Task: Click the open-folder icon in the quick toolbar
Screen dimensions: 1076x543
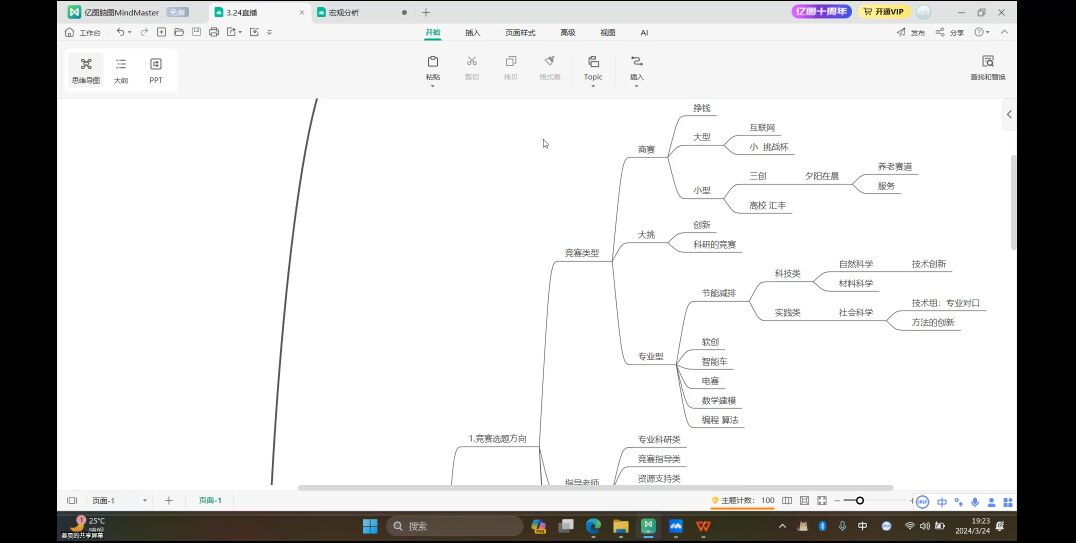Action: click(x=179, y=32)
